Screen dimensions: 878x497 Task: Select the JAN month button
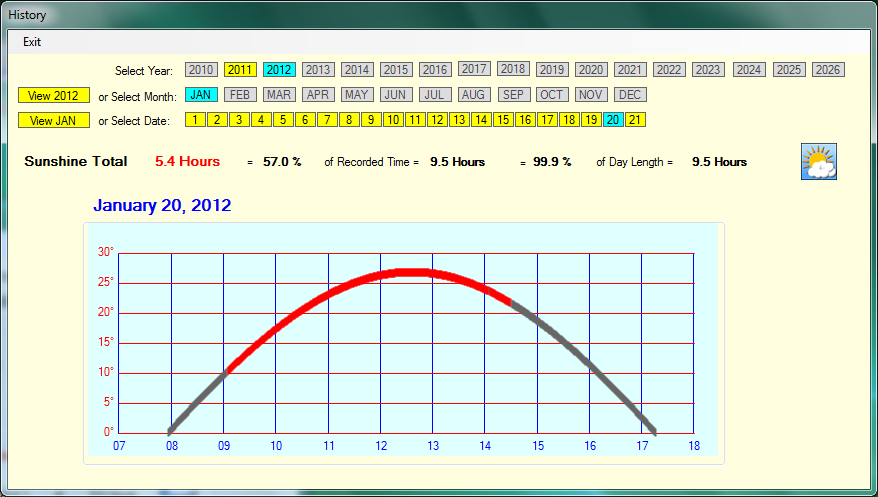pos(201,95)
